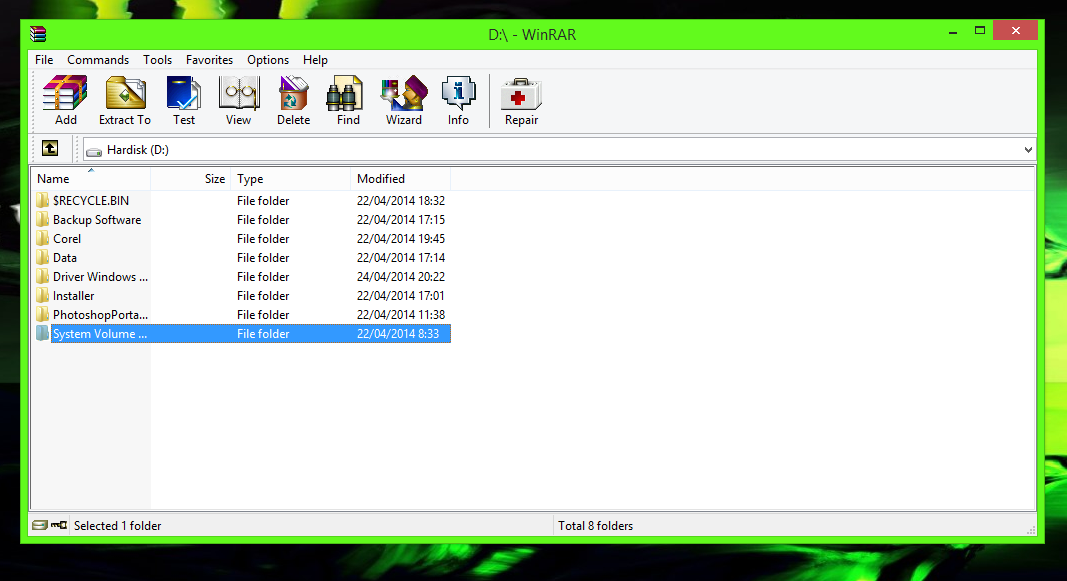
Task: Select the Driver Windows folder
Action: (x=100, y=277)
